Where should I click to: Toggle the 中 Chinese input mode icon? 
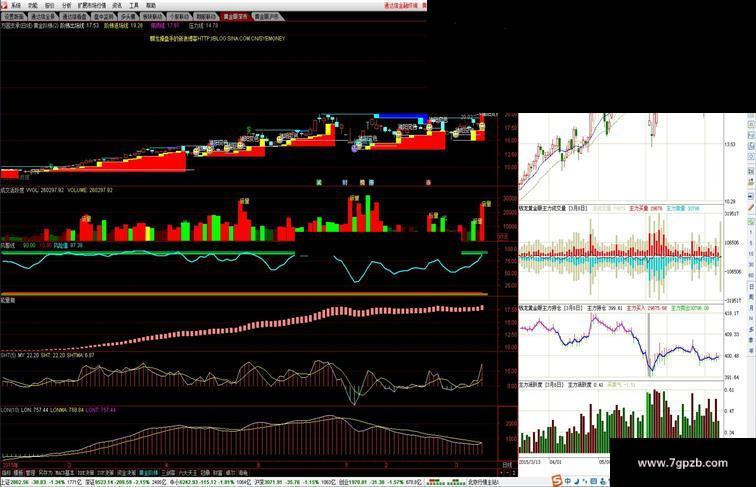(x=568, y=481)
